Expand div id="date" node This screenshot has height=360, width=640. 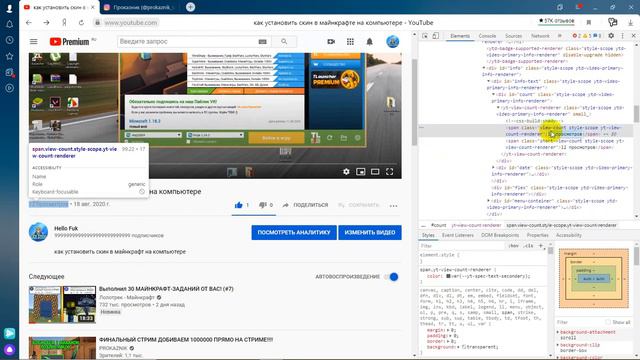[x=493, y=167]
